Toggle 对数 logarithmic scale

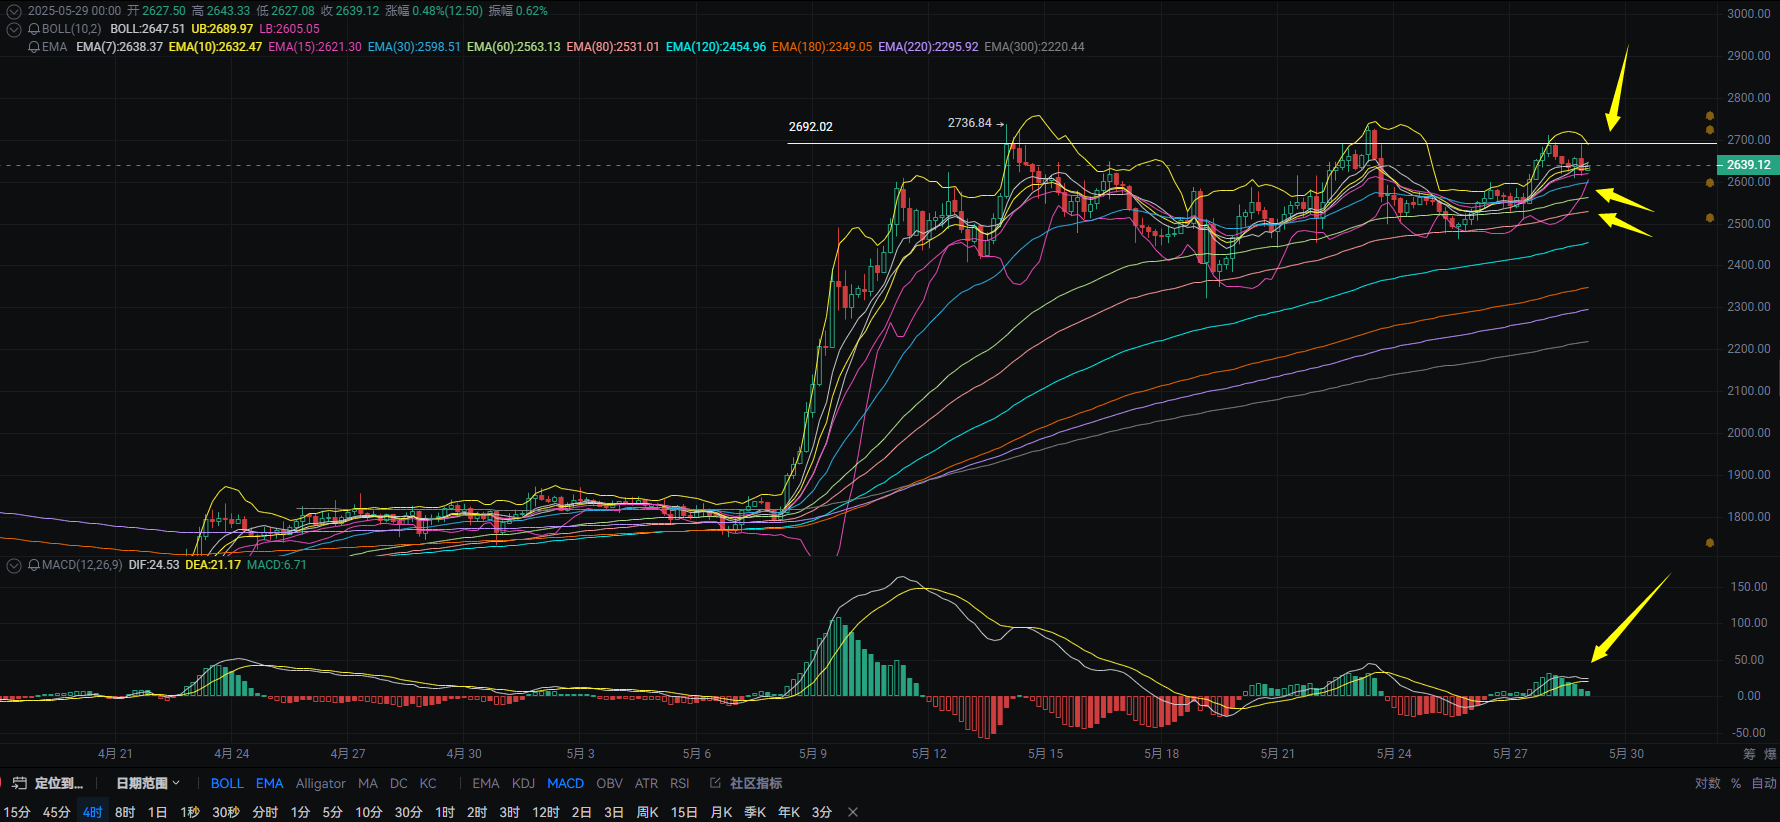[x=1708, y=783]
